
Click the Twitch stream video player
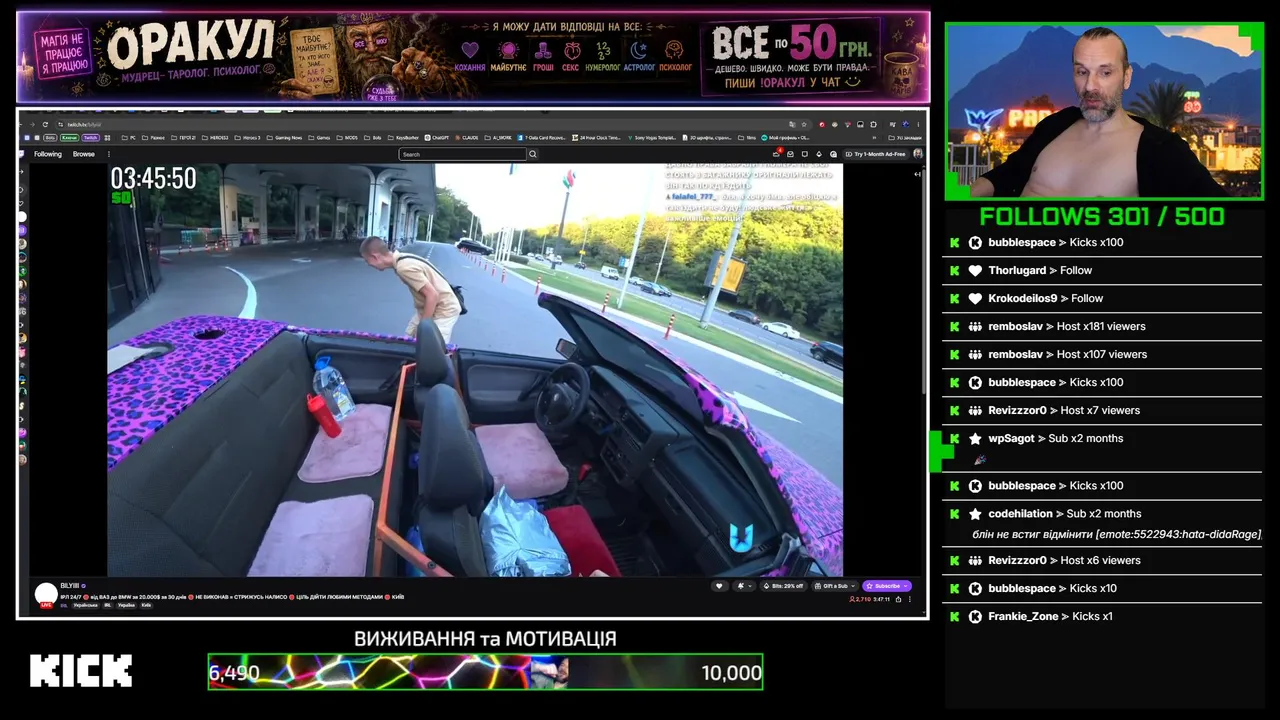475,370
